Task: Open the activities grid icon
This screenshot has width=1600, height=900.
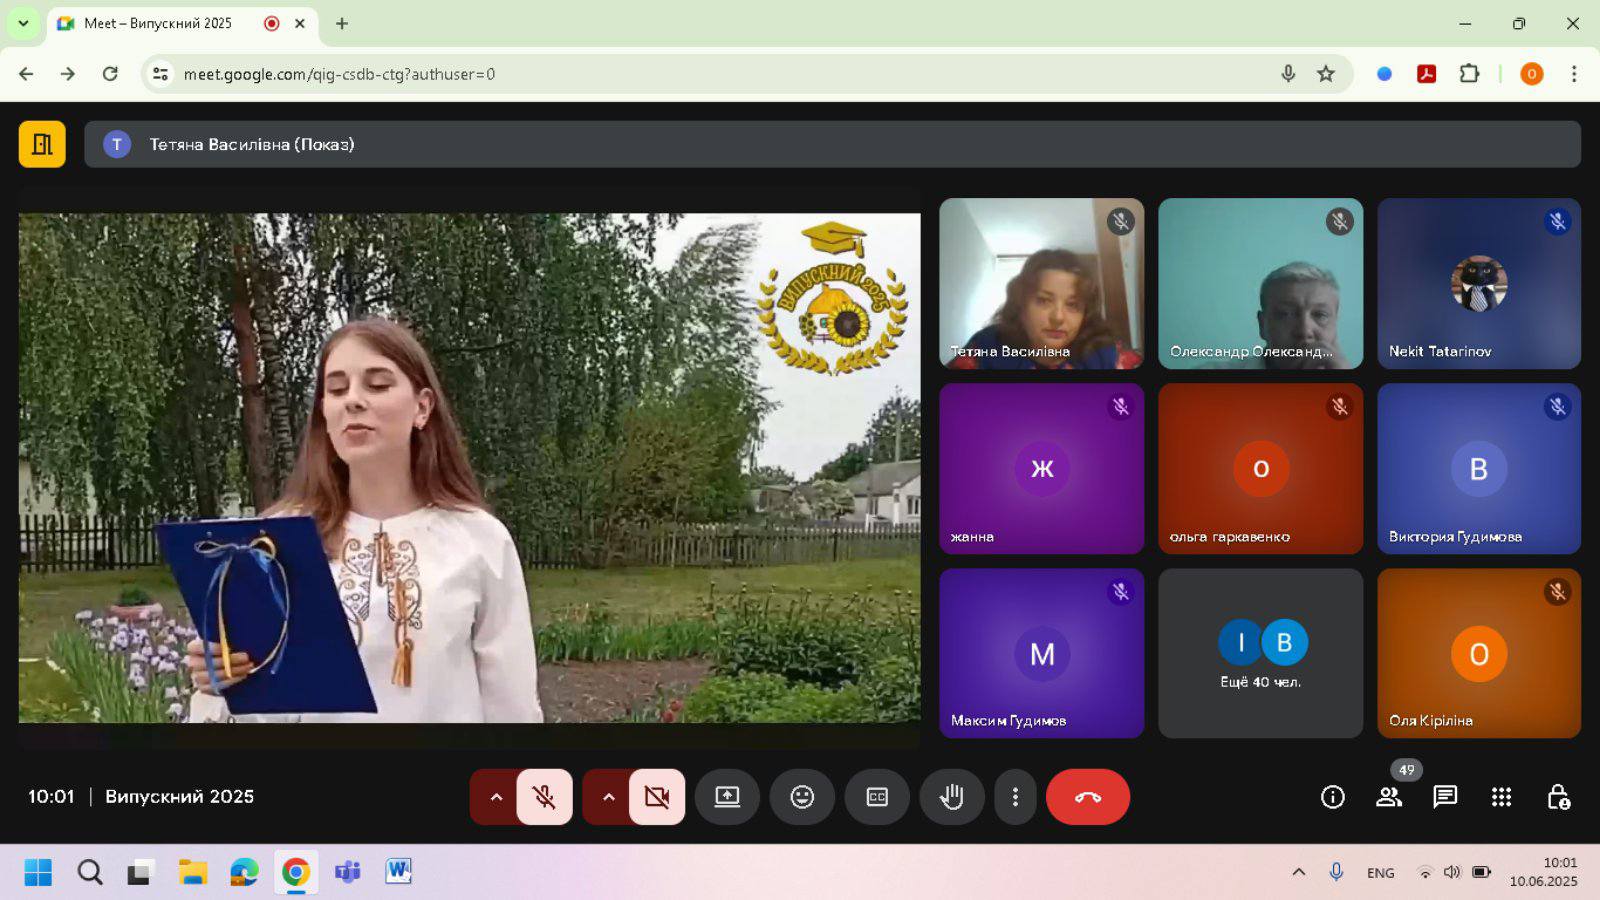Action: [x=1501, y=797]
